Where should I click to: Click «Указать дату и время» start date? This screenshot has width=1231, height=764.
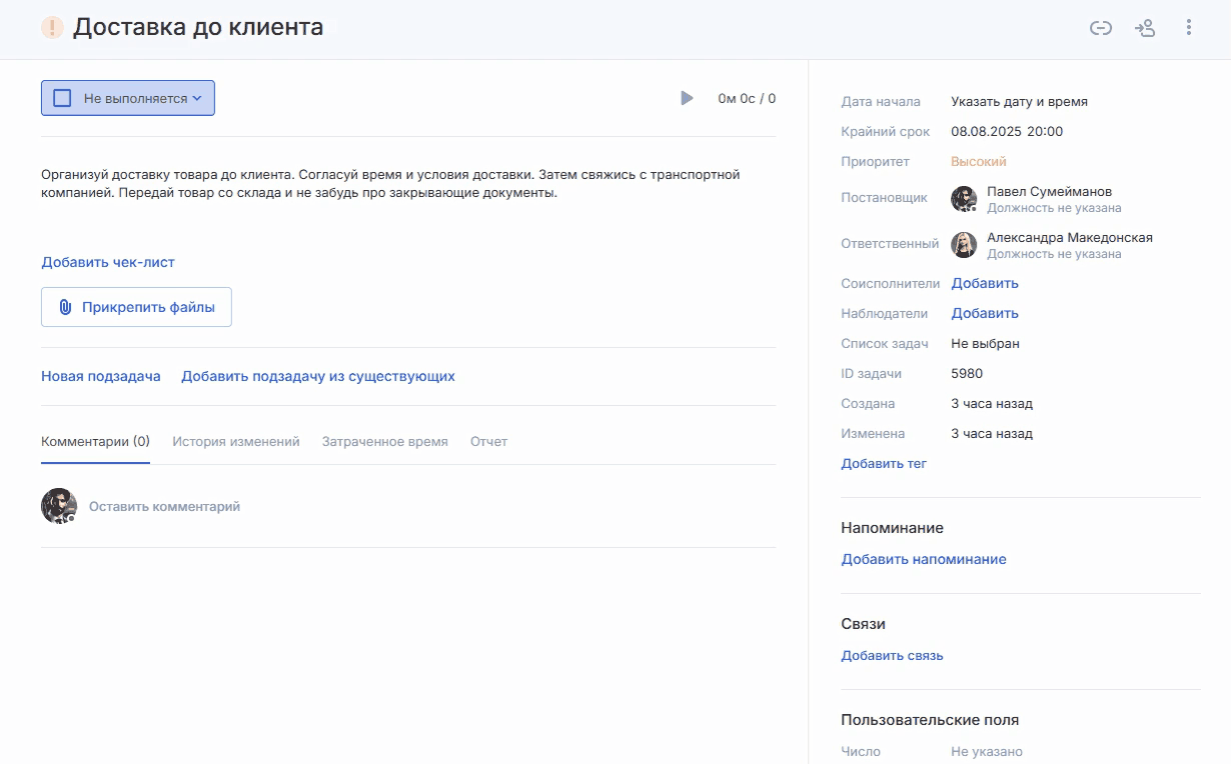1019,101
